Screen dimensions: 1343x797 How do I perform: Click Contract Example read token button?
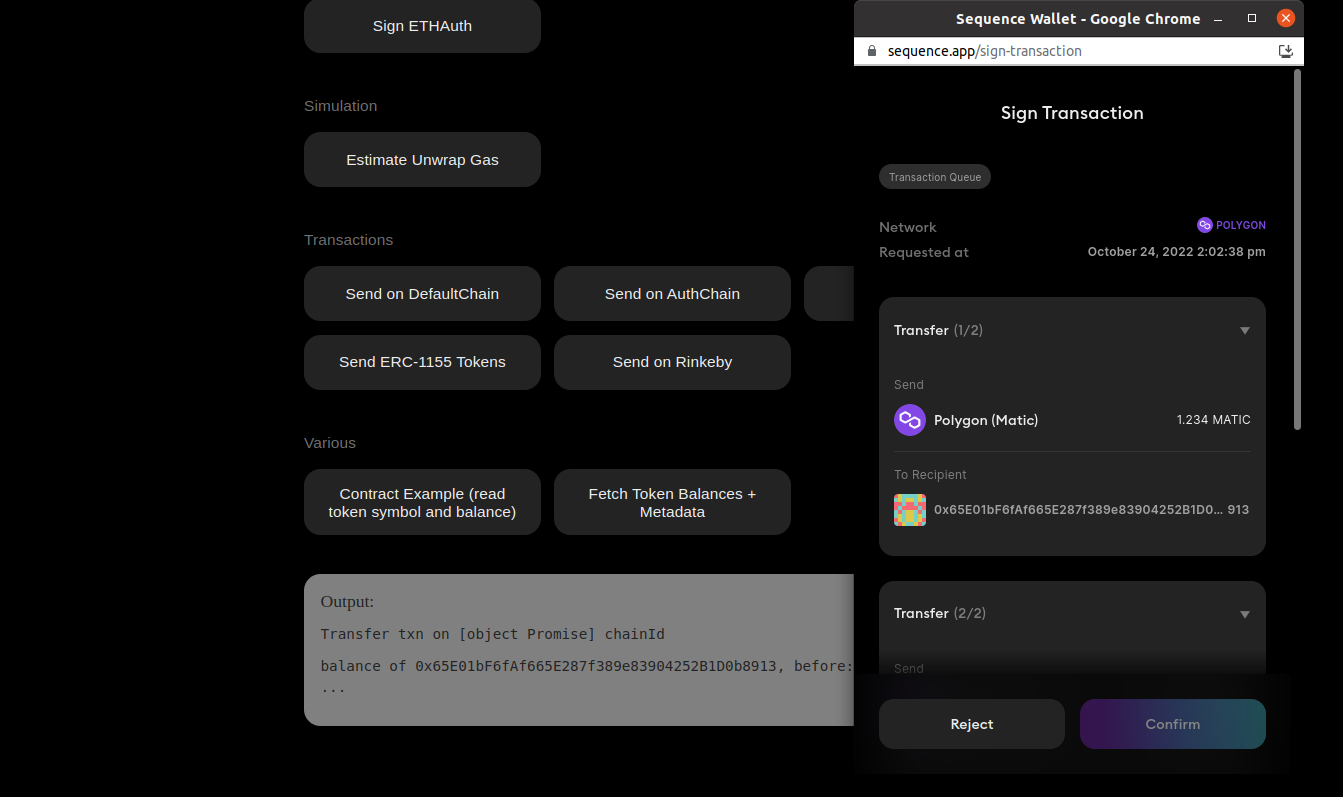click(422, 503)
